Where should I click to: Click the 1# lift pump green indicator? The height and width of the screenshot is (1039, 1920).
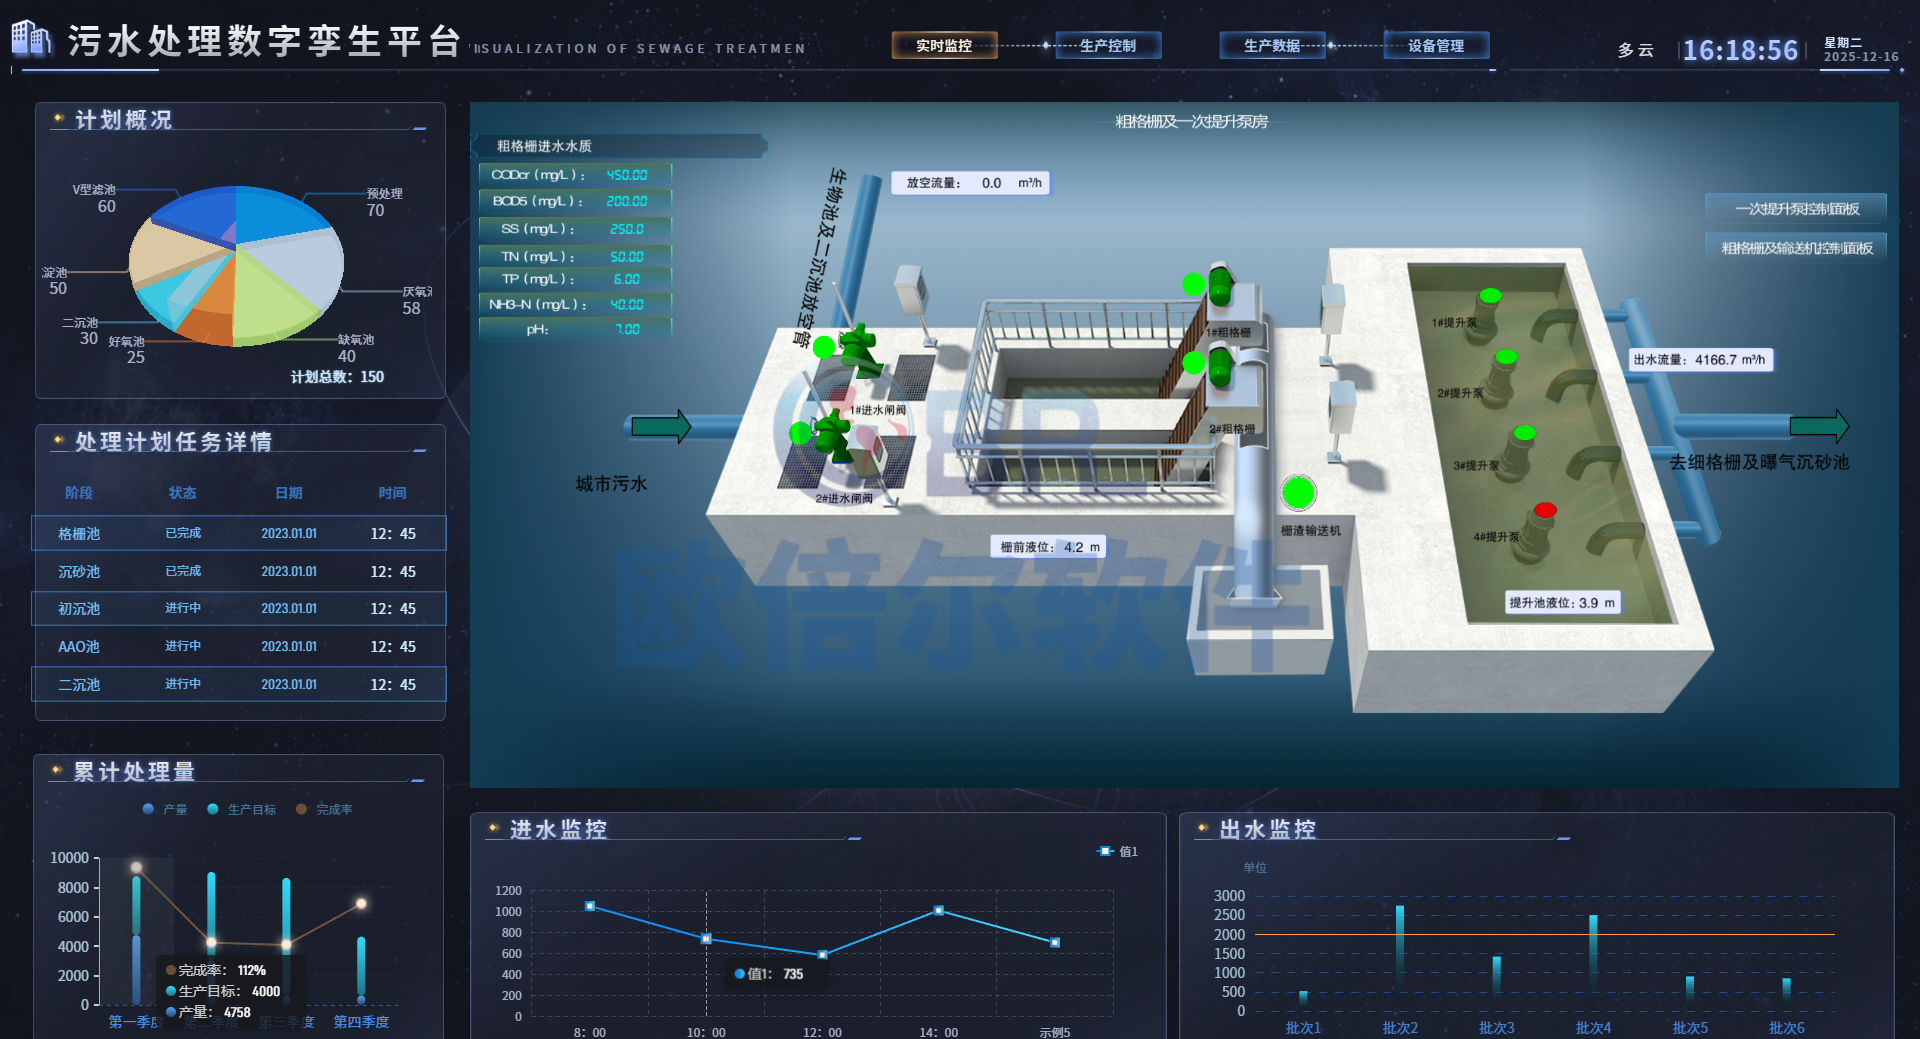tap(1490, 296)
